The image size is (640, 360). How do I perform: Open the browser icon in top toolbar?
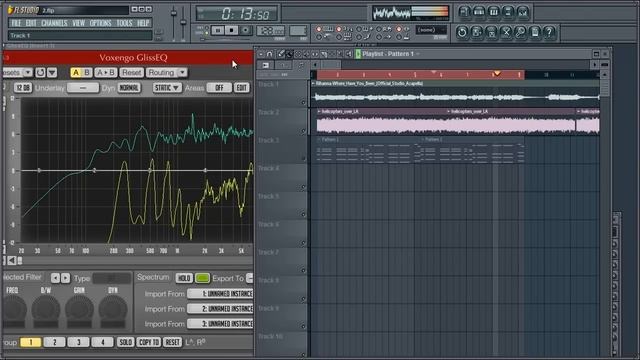click(x=508, y=12)
